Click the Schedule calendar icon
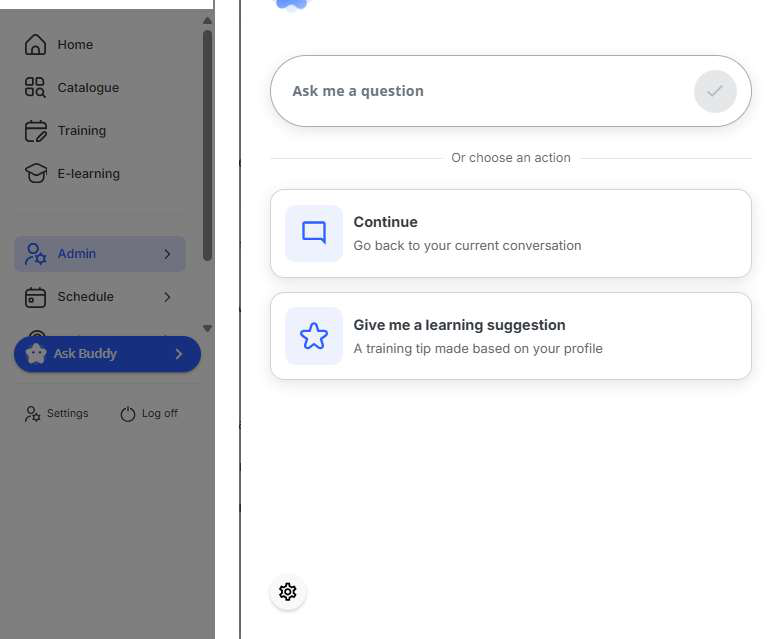The image size is (781, 639). click(x=35, y=297)
